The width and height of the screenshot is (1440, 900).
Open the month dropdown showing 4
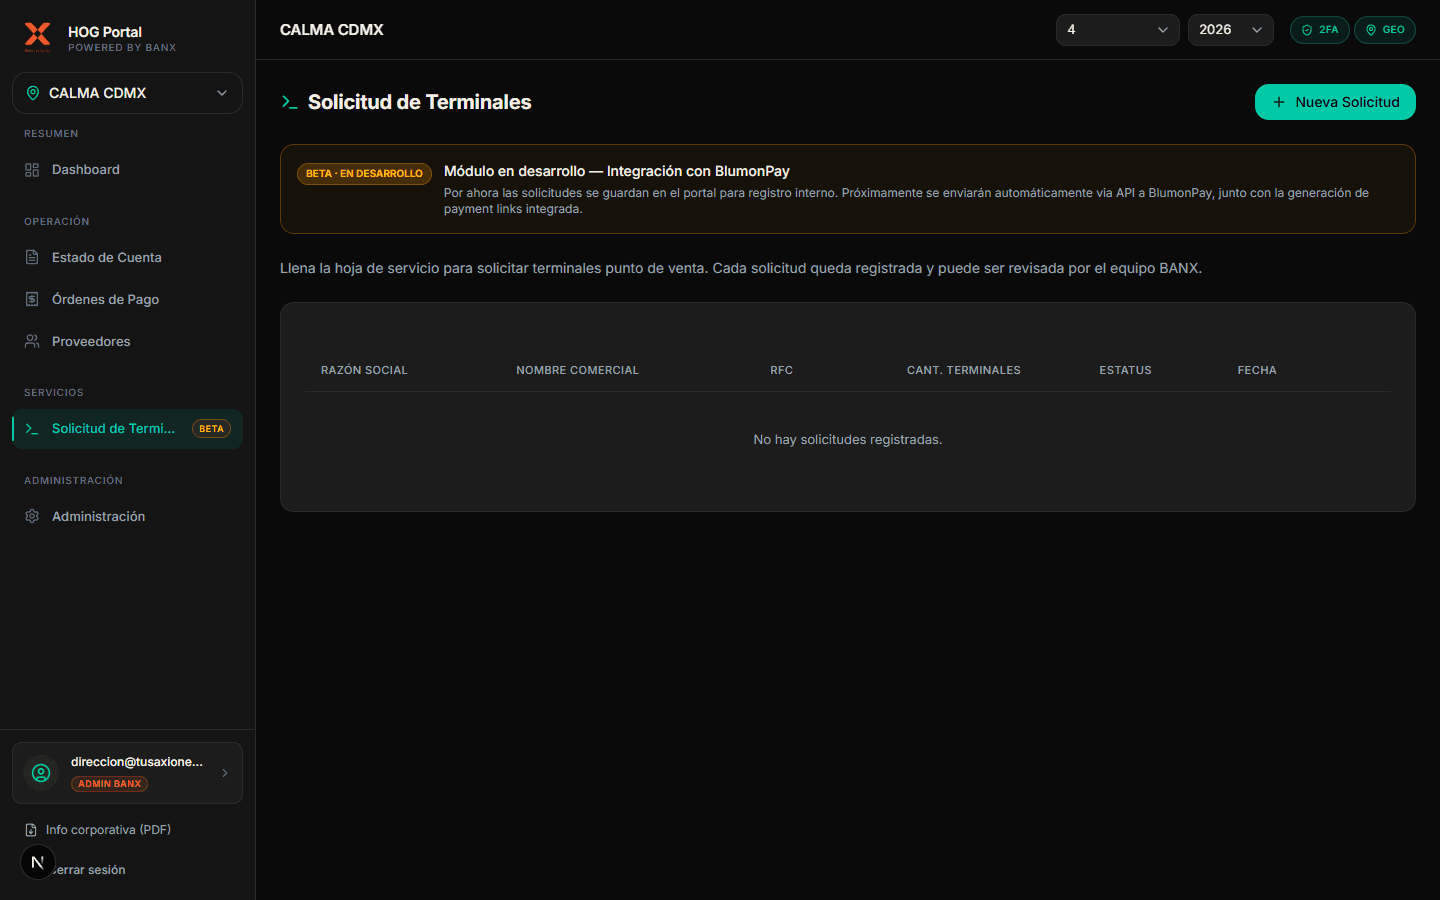(1117, 30)
